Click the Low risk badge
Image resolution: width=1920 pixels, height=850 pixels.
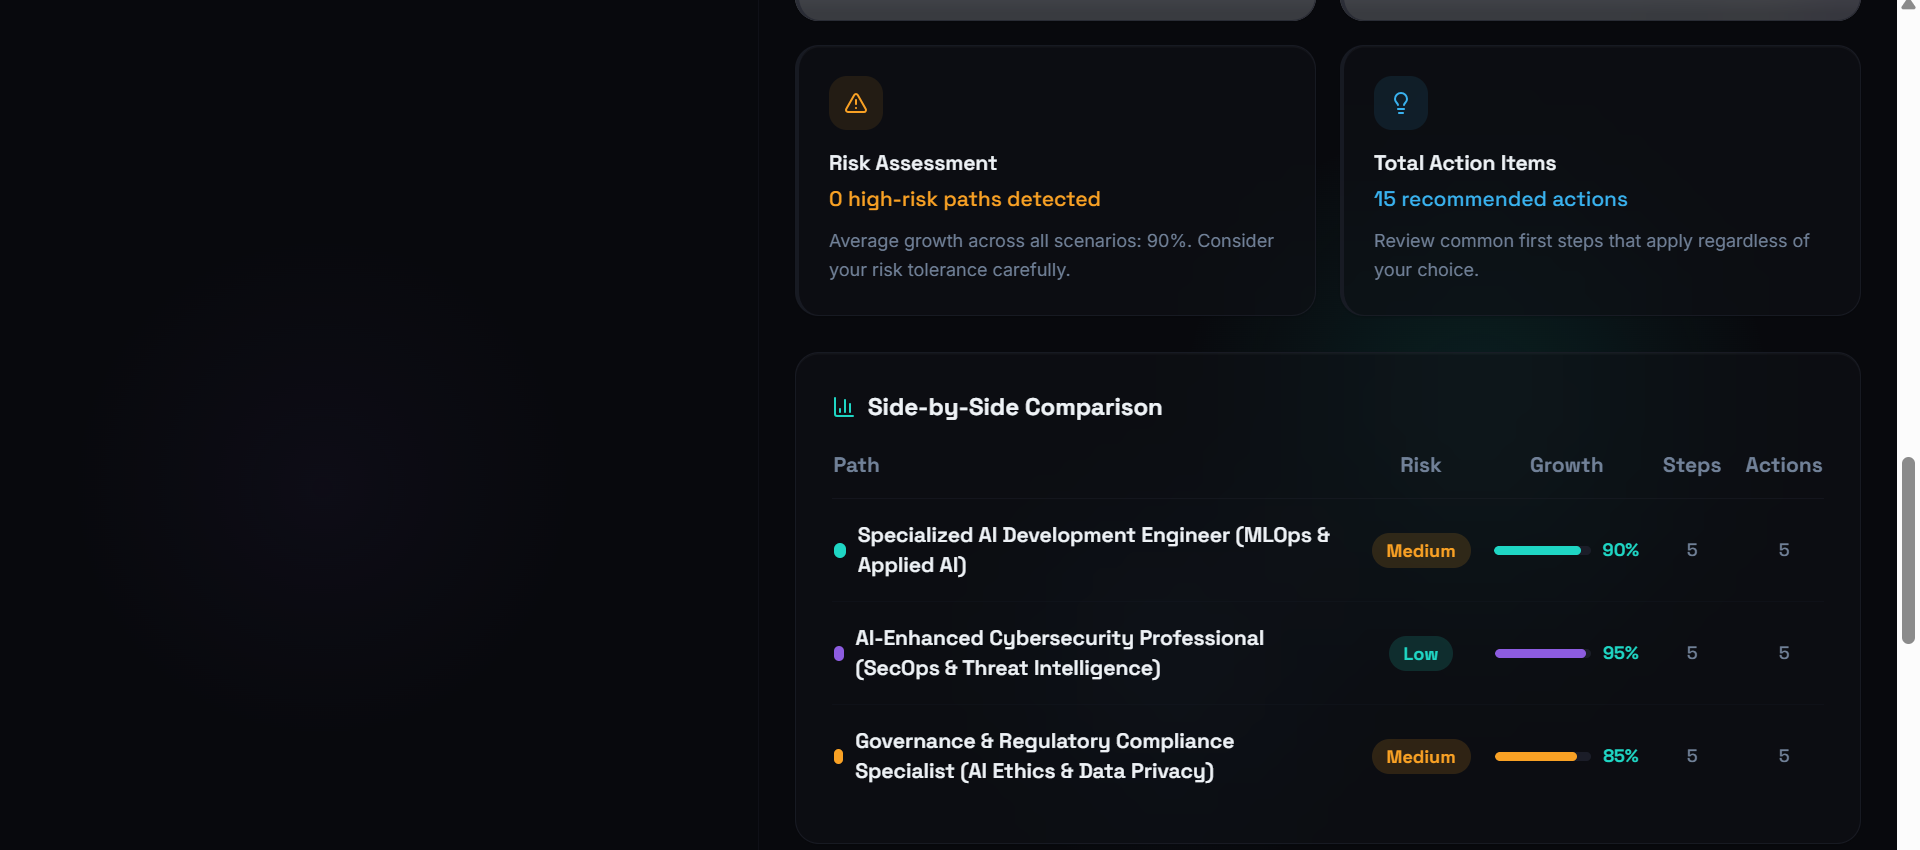pos(1420,654)
